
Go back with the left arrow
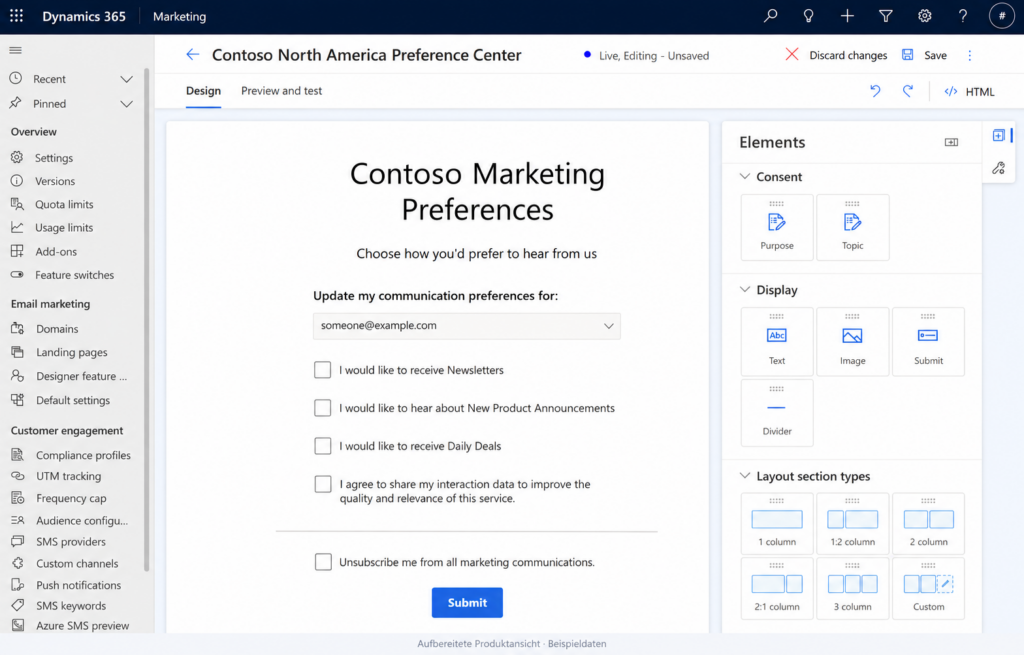point(192,54)
